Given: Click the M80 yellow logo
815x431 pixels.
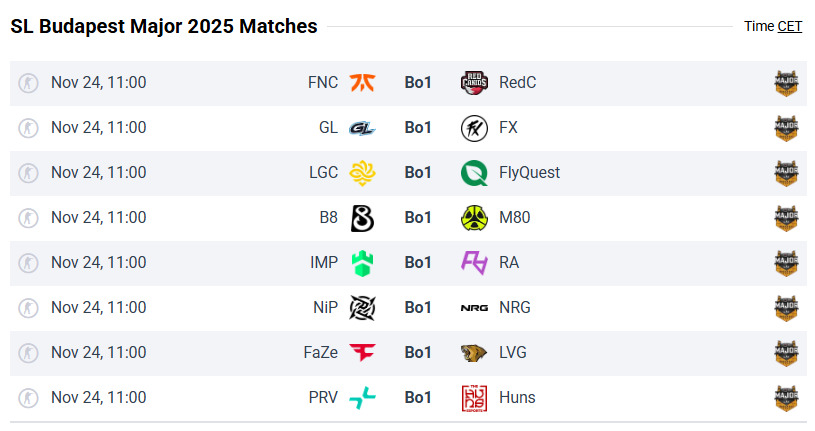Looking at the screenshot, I should pos(474,218).
